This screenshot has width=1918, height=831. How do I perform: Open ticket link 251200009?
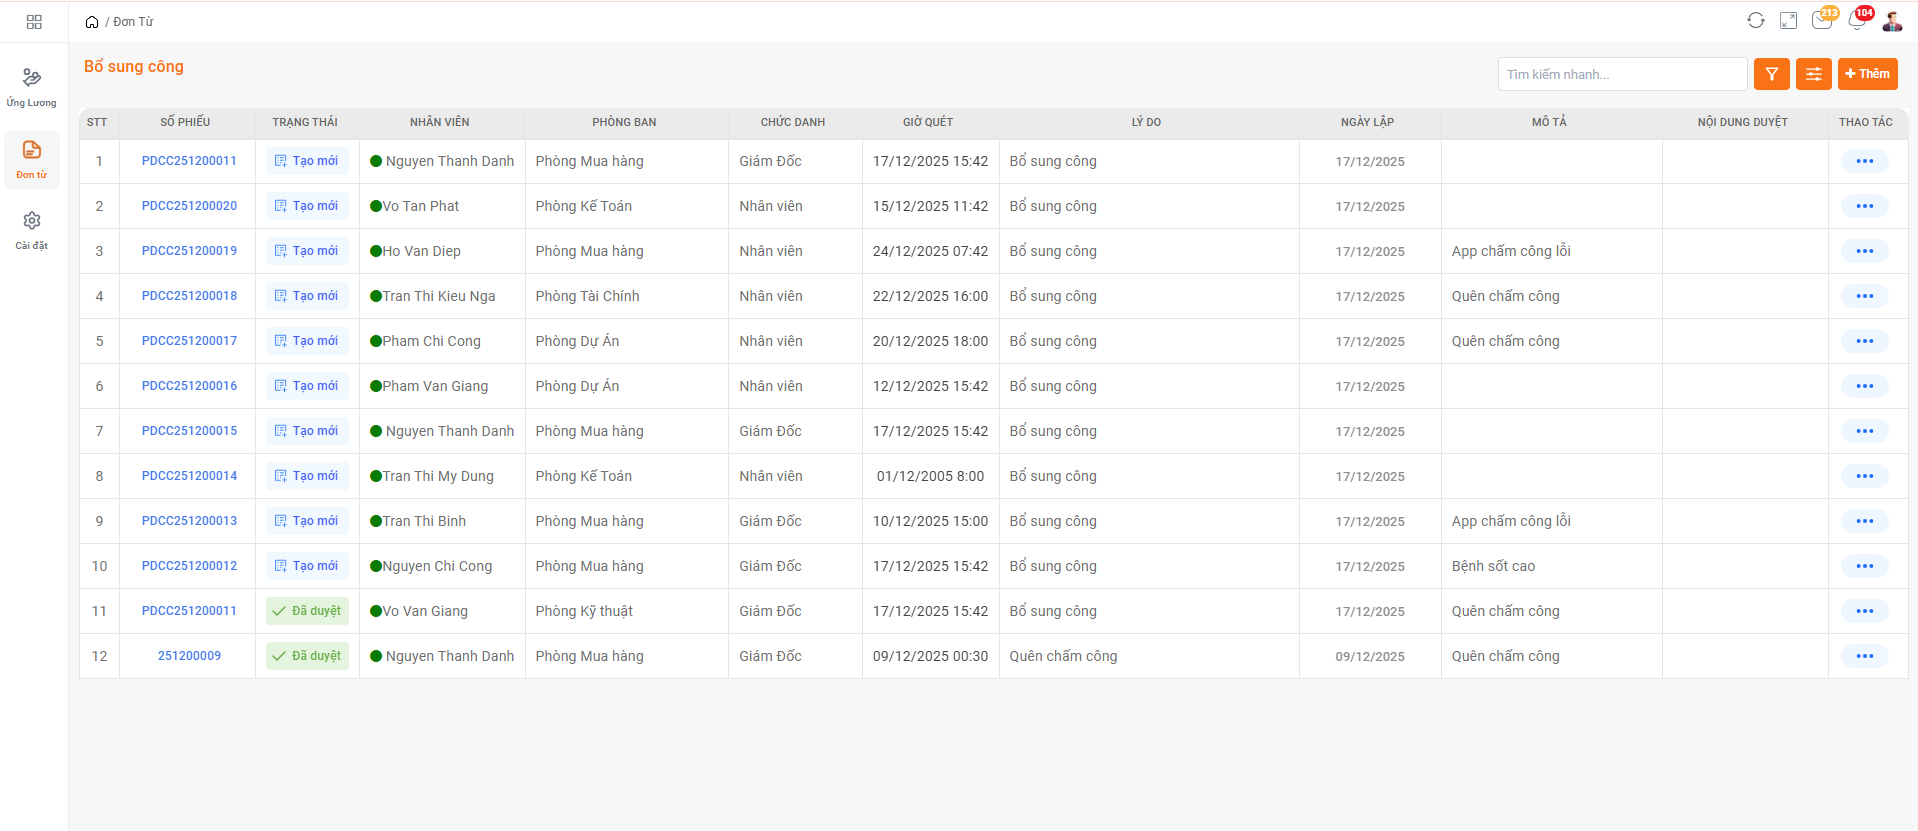(189, 656)
